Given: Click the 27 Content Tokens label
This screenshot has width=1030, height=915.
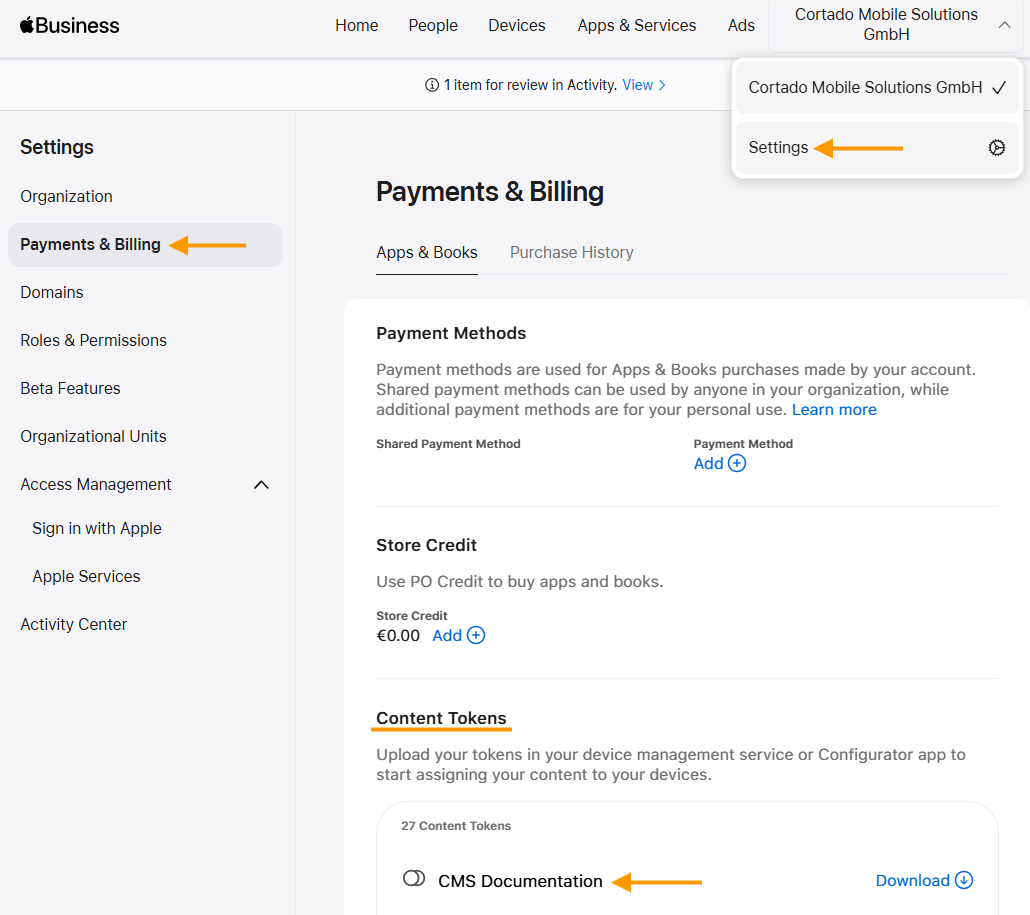Looking at the screenshot, I should pyautogui.click(x=456, y=826).
